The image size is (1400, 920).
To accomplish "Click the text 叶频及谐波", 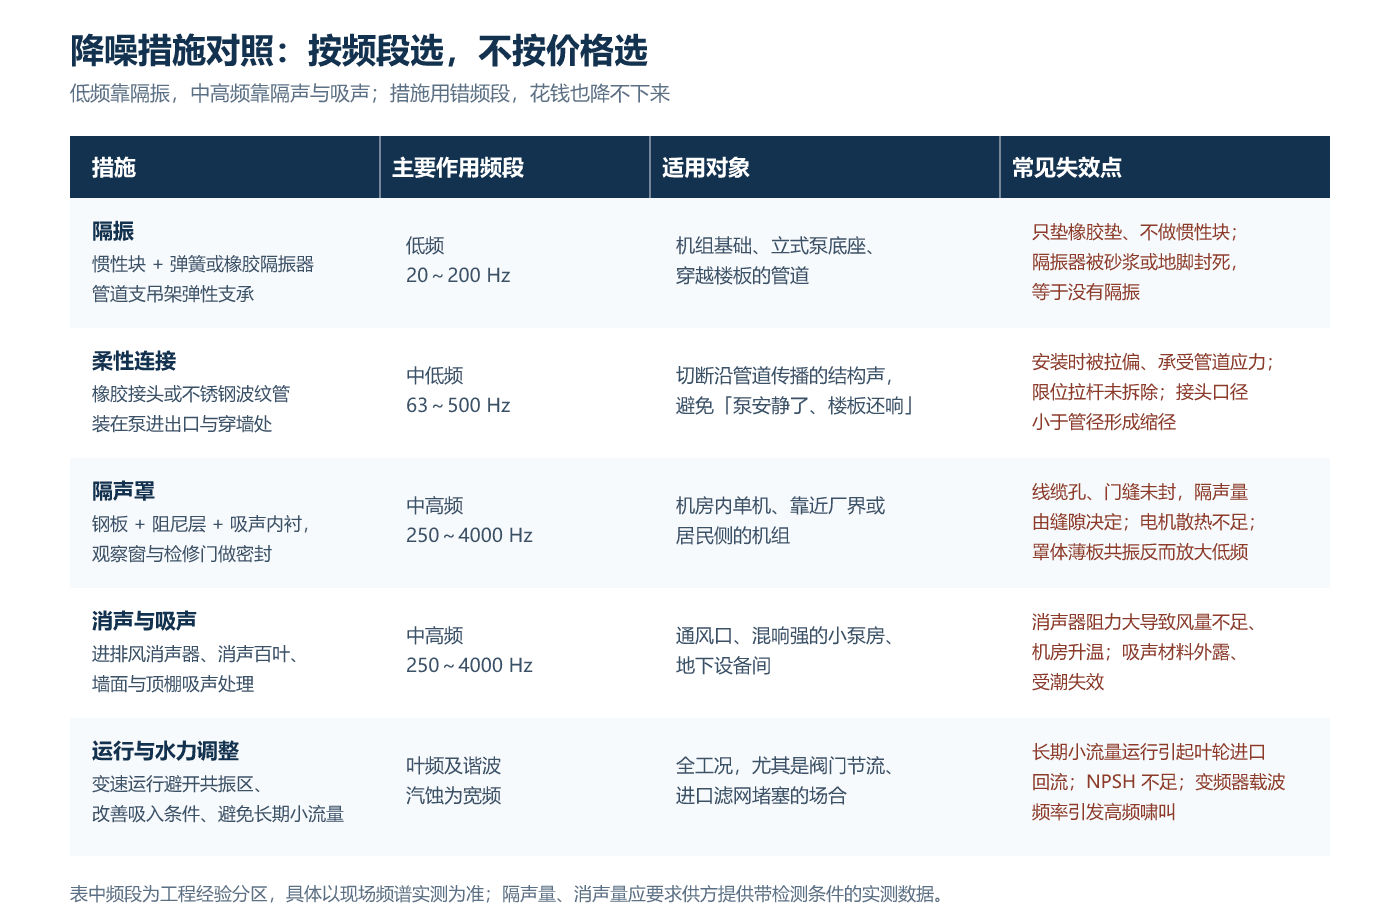I will pos(454,765).
